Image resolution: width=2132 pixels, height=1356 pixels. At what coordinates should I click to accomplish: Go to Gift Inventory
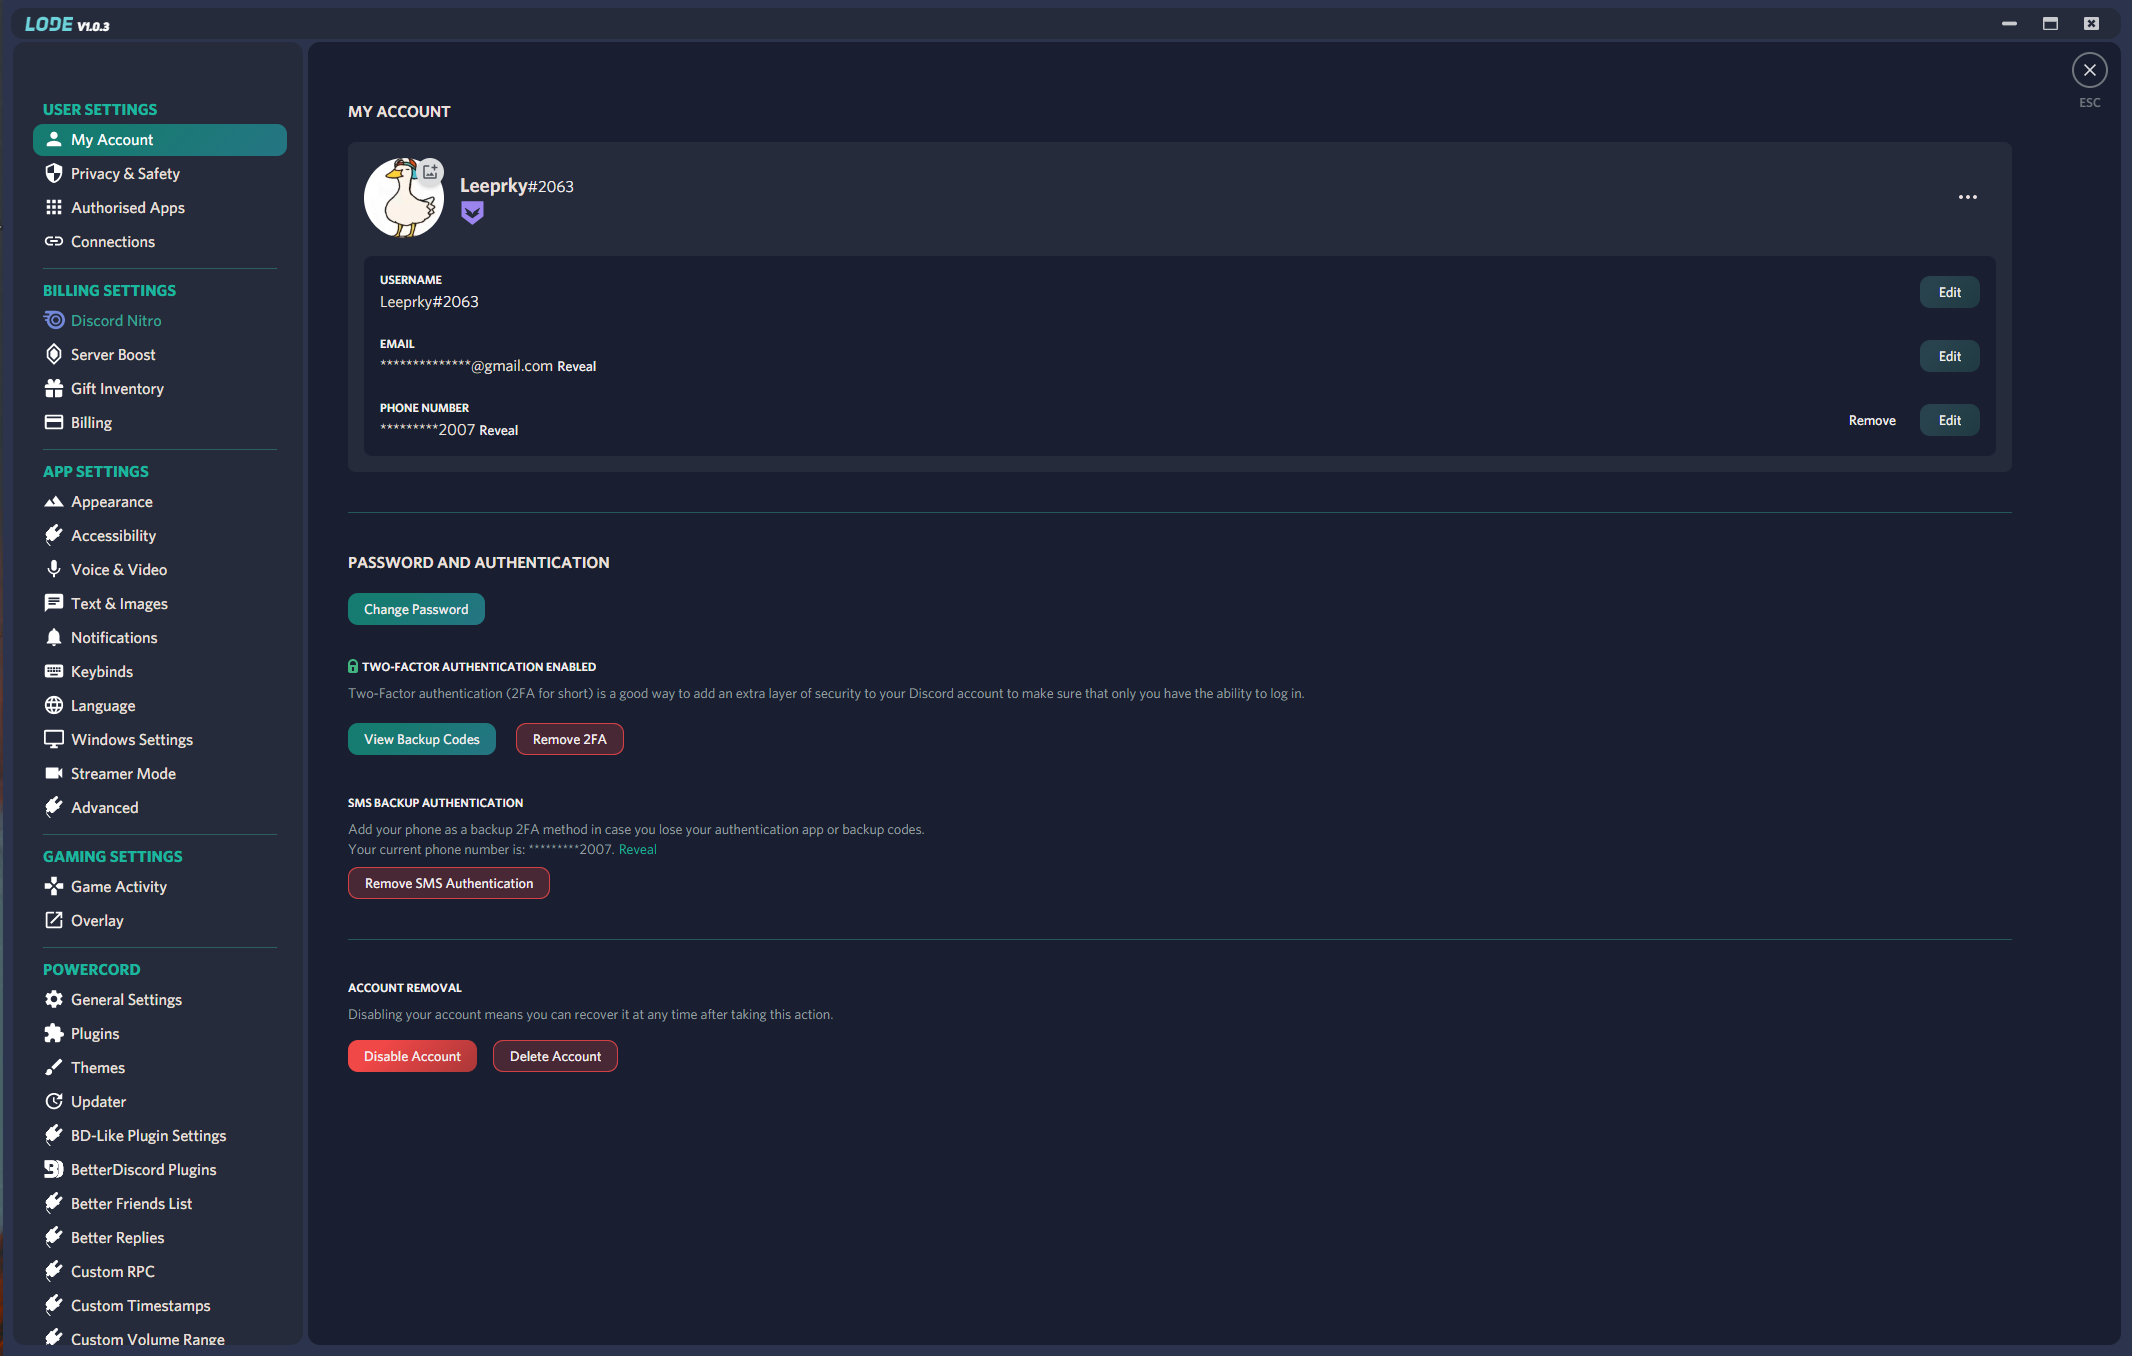point(117,389)
